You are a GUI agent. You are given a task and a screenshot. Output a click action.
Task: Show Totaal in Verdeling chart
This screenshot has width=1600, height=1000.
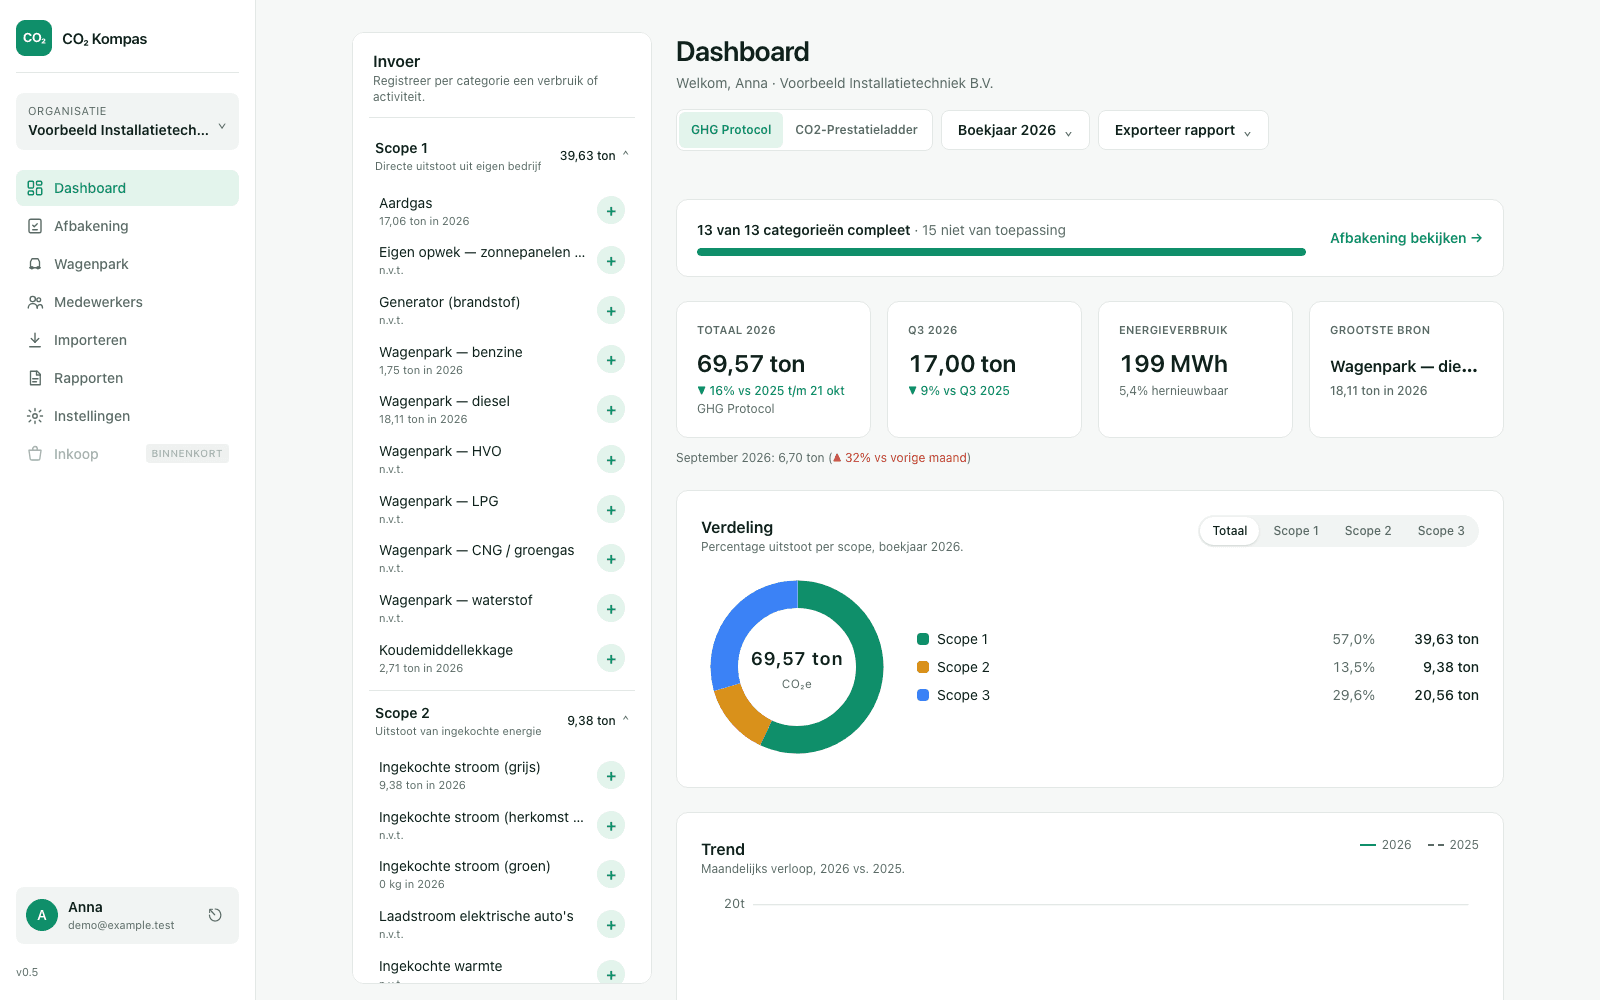1230,531
